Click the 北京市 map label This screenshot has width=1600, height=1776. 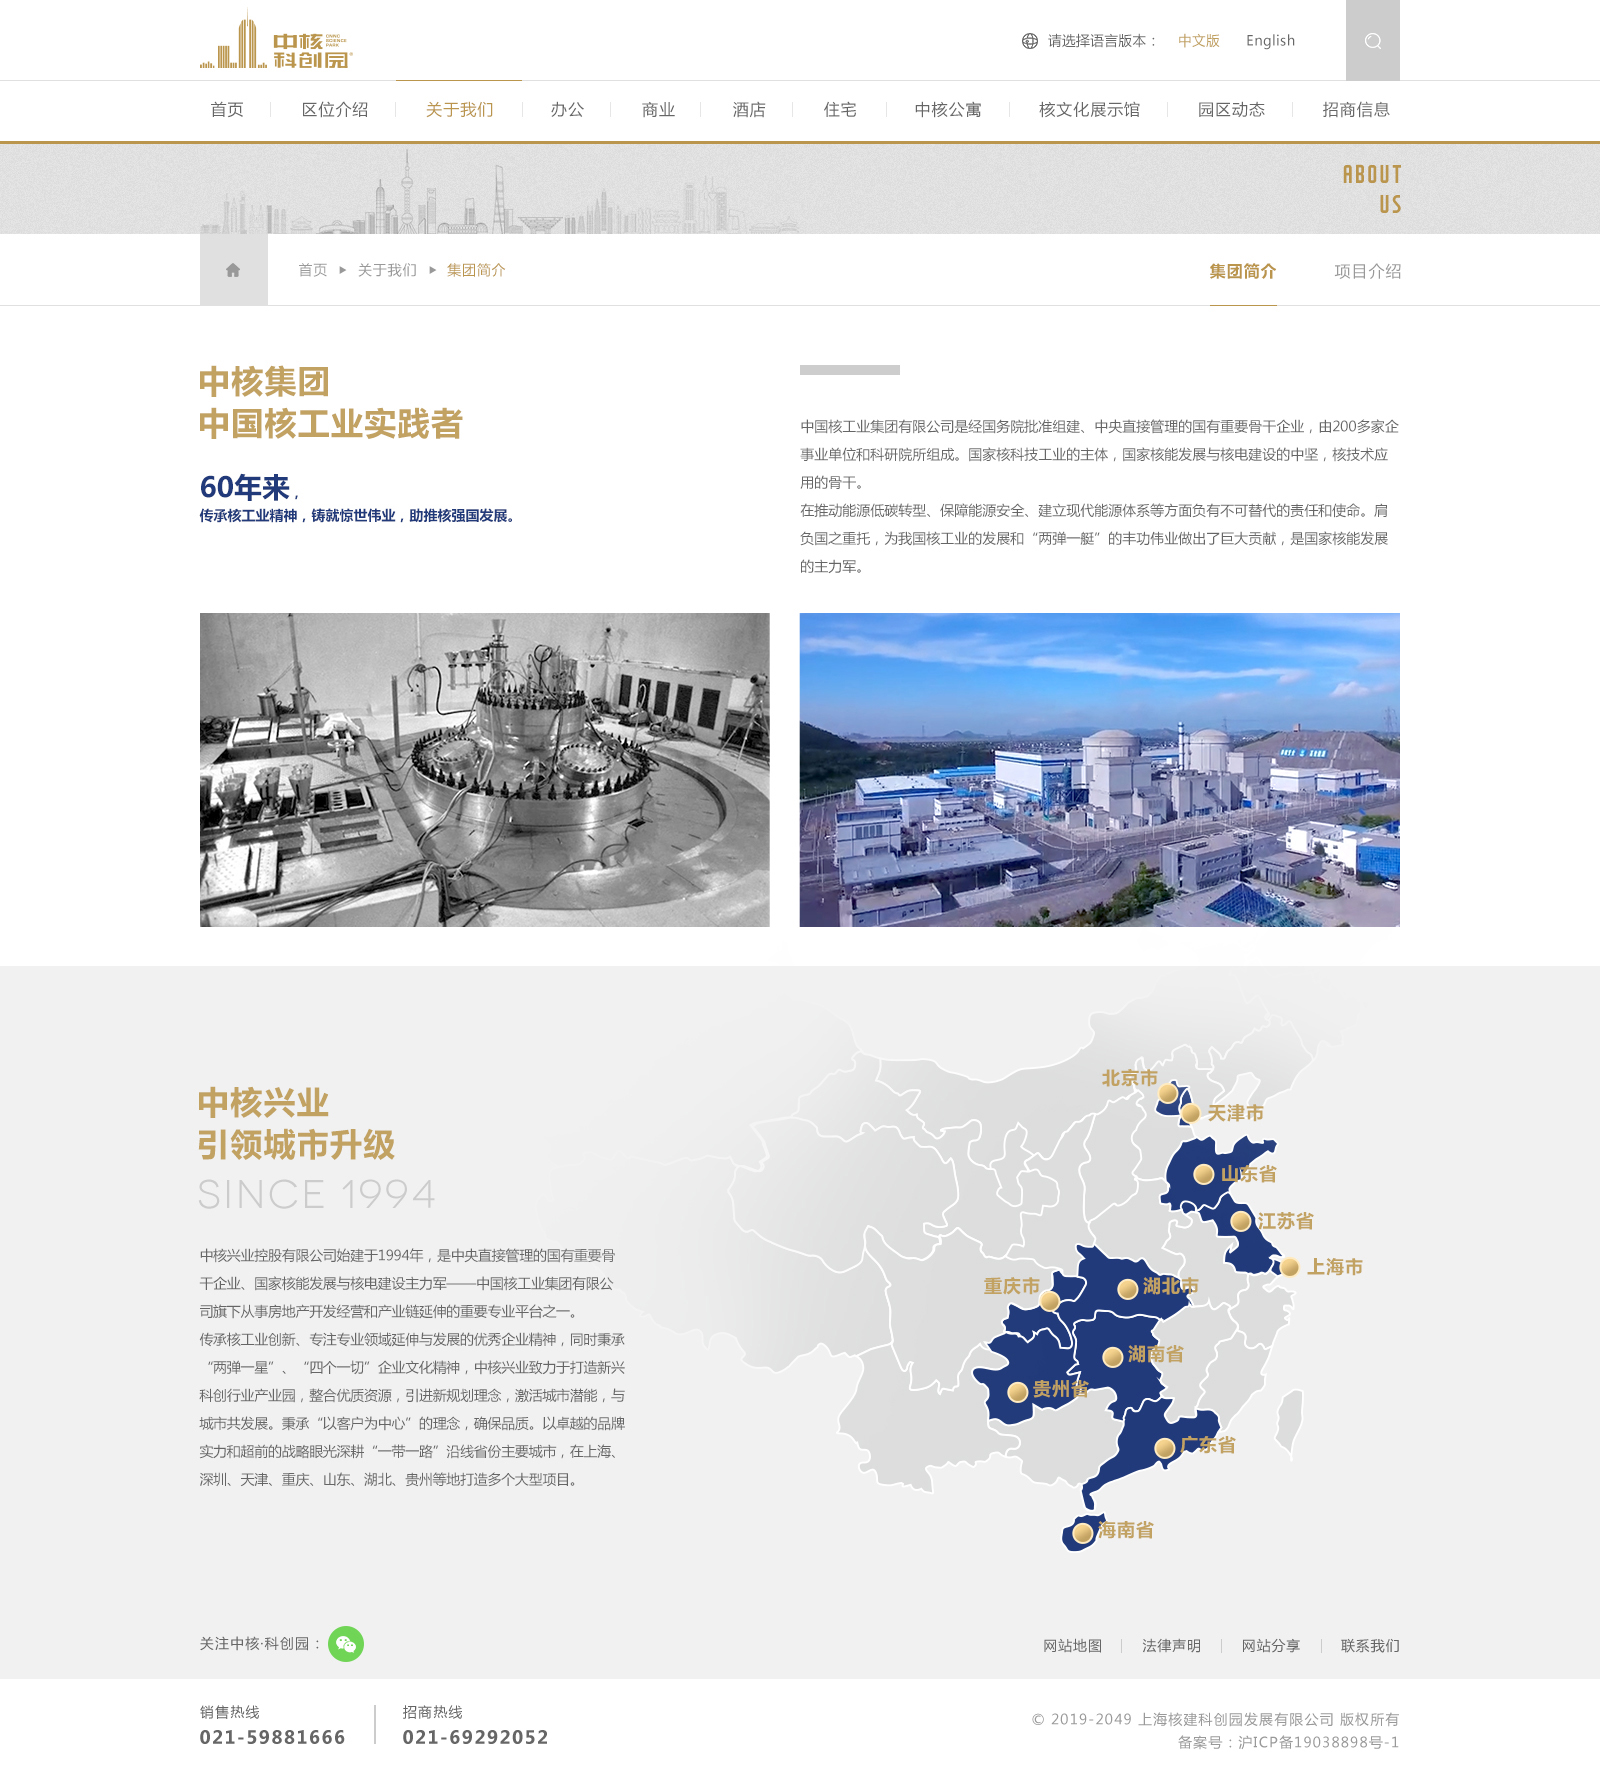click(x=1129, y=1078)
